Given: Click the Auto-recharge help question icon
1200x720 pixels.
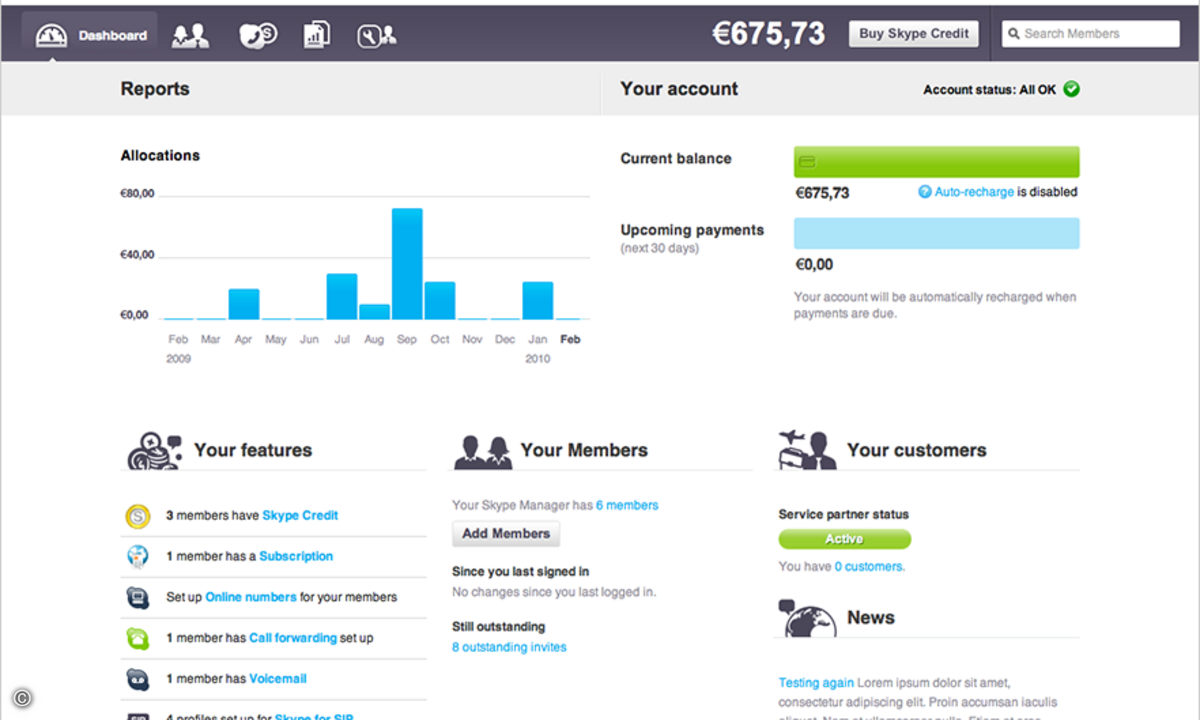Looking at the screenshot, I should tap(925, 192).
